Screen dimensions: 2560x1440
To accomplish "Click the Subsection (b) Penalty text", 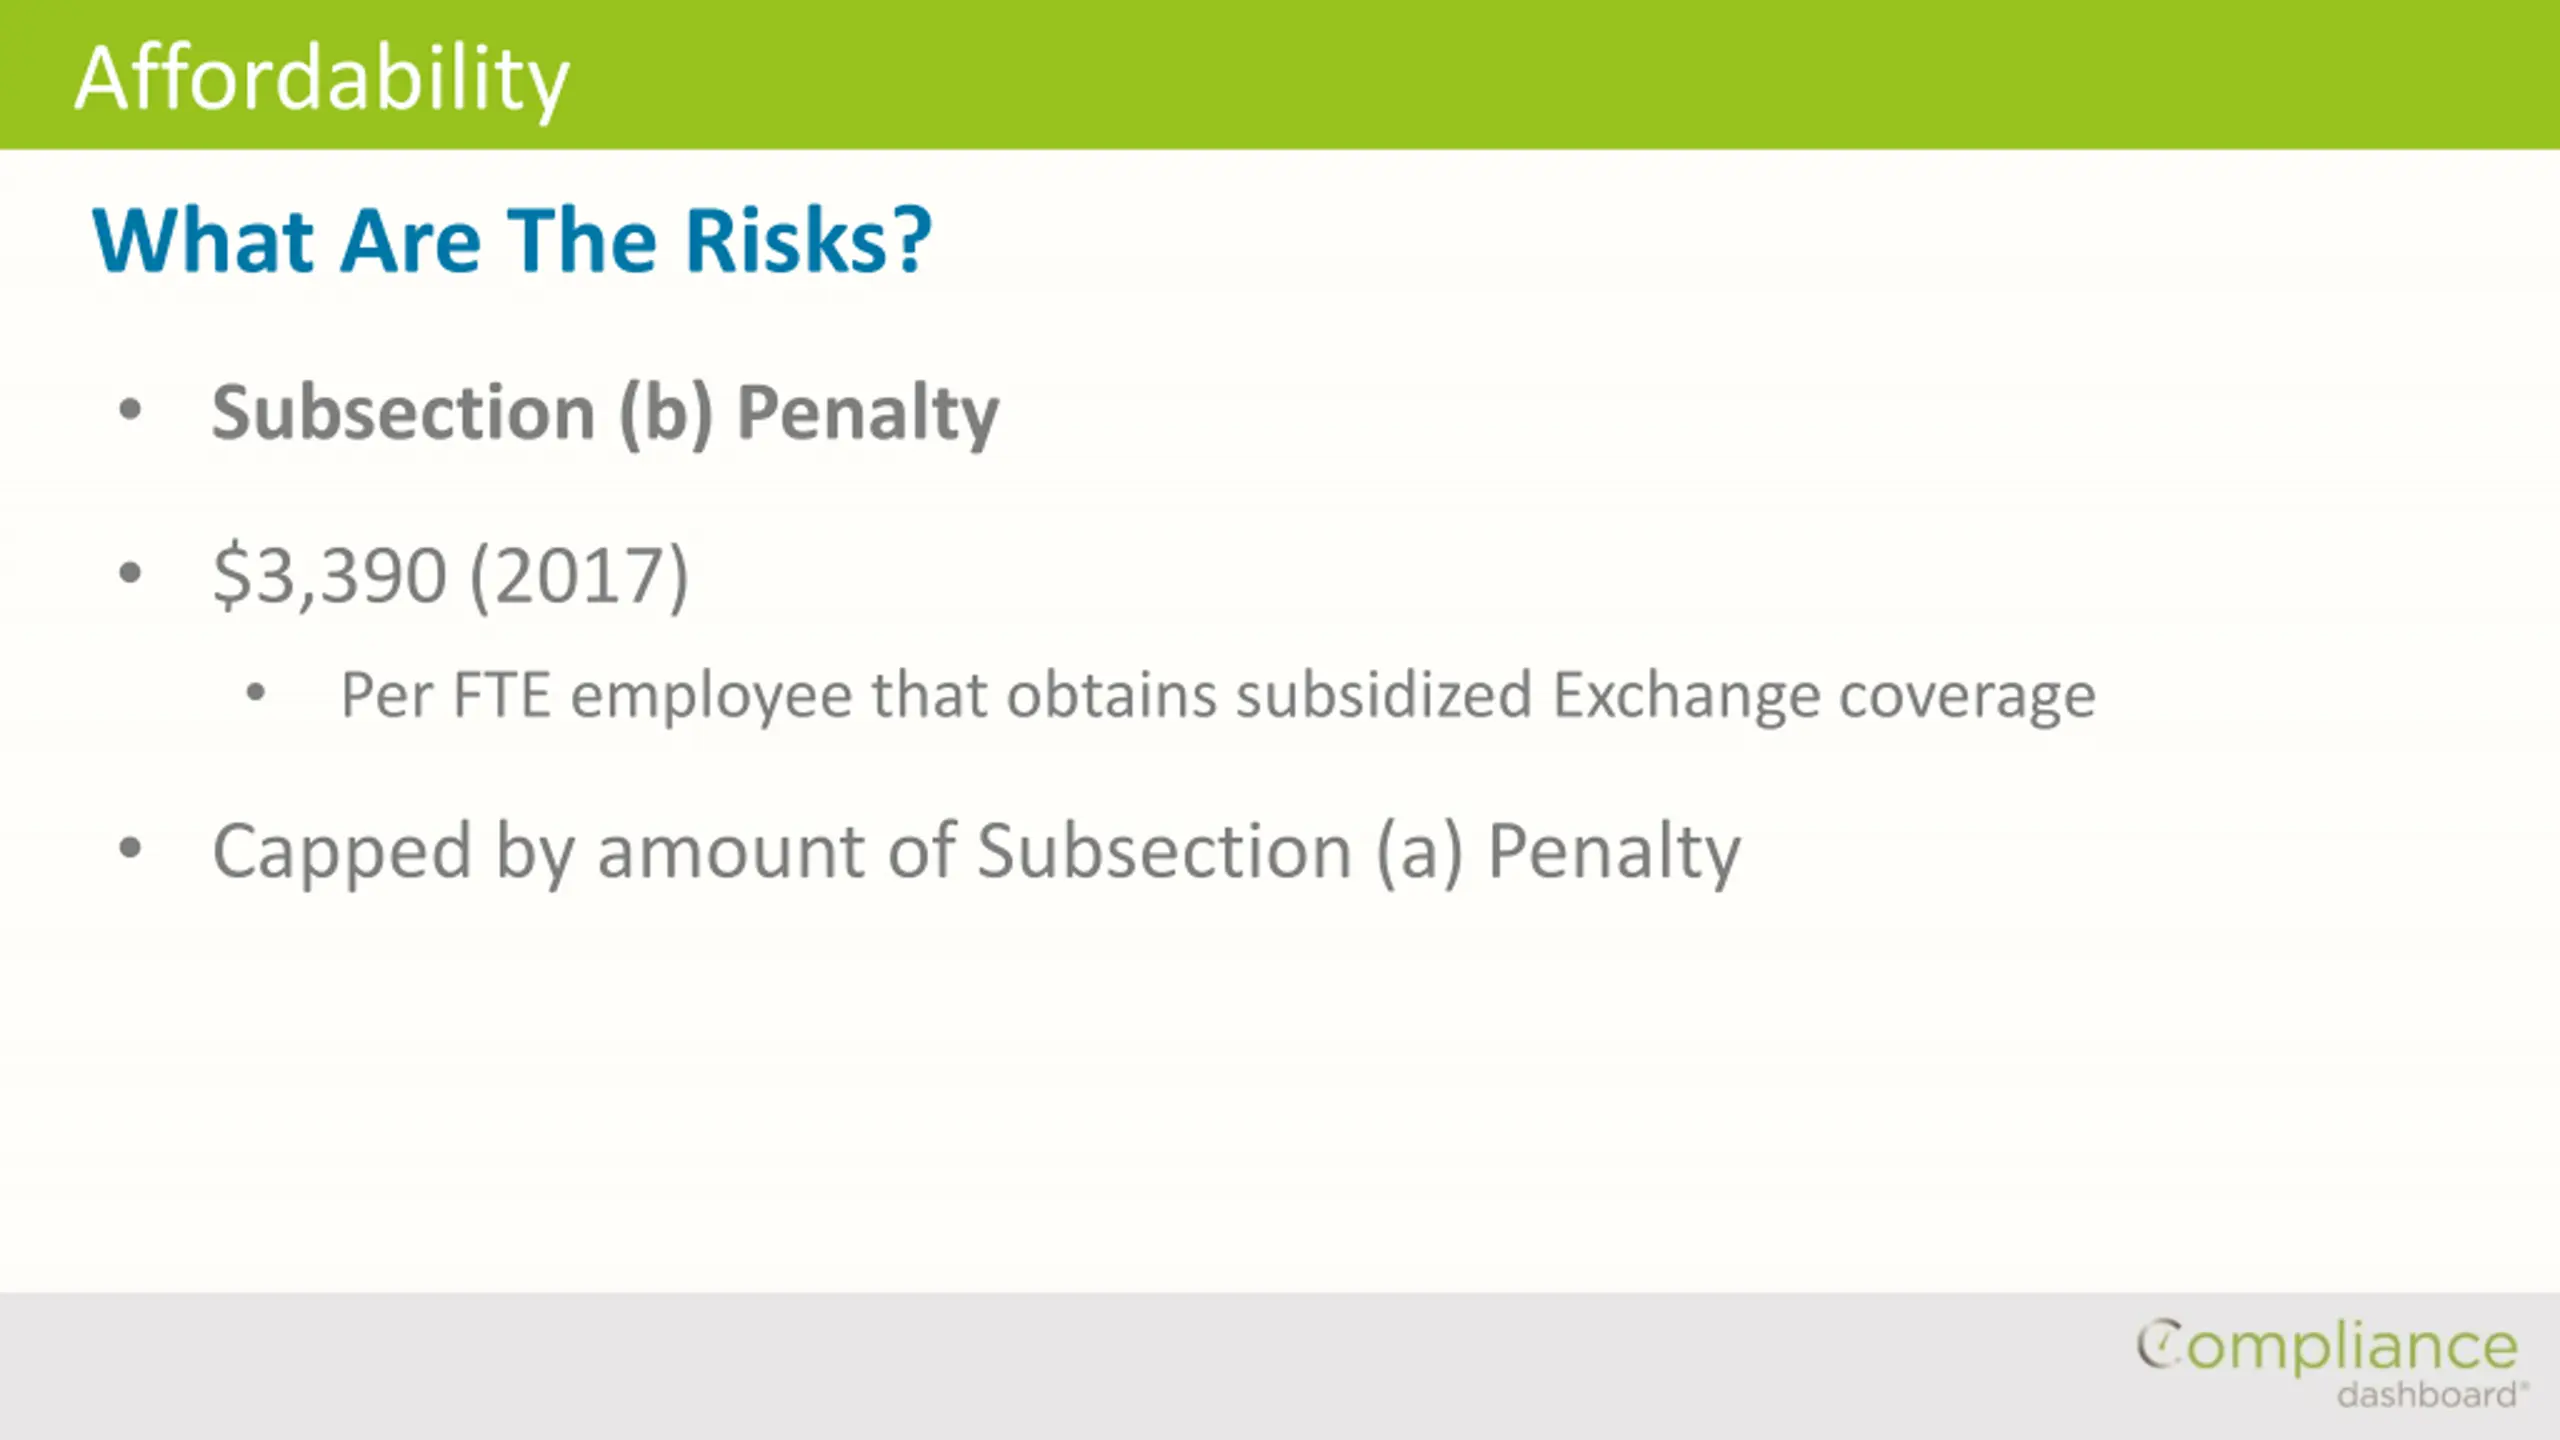I will (x=605, y=413).
